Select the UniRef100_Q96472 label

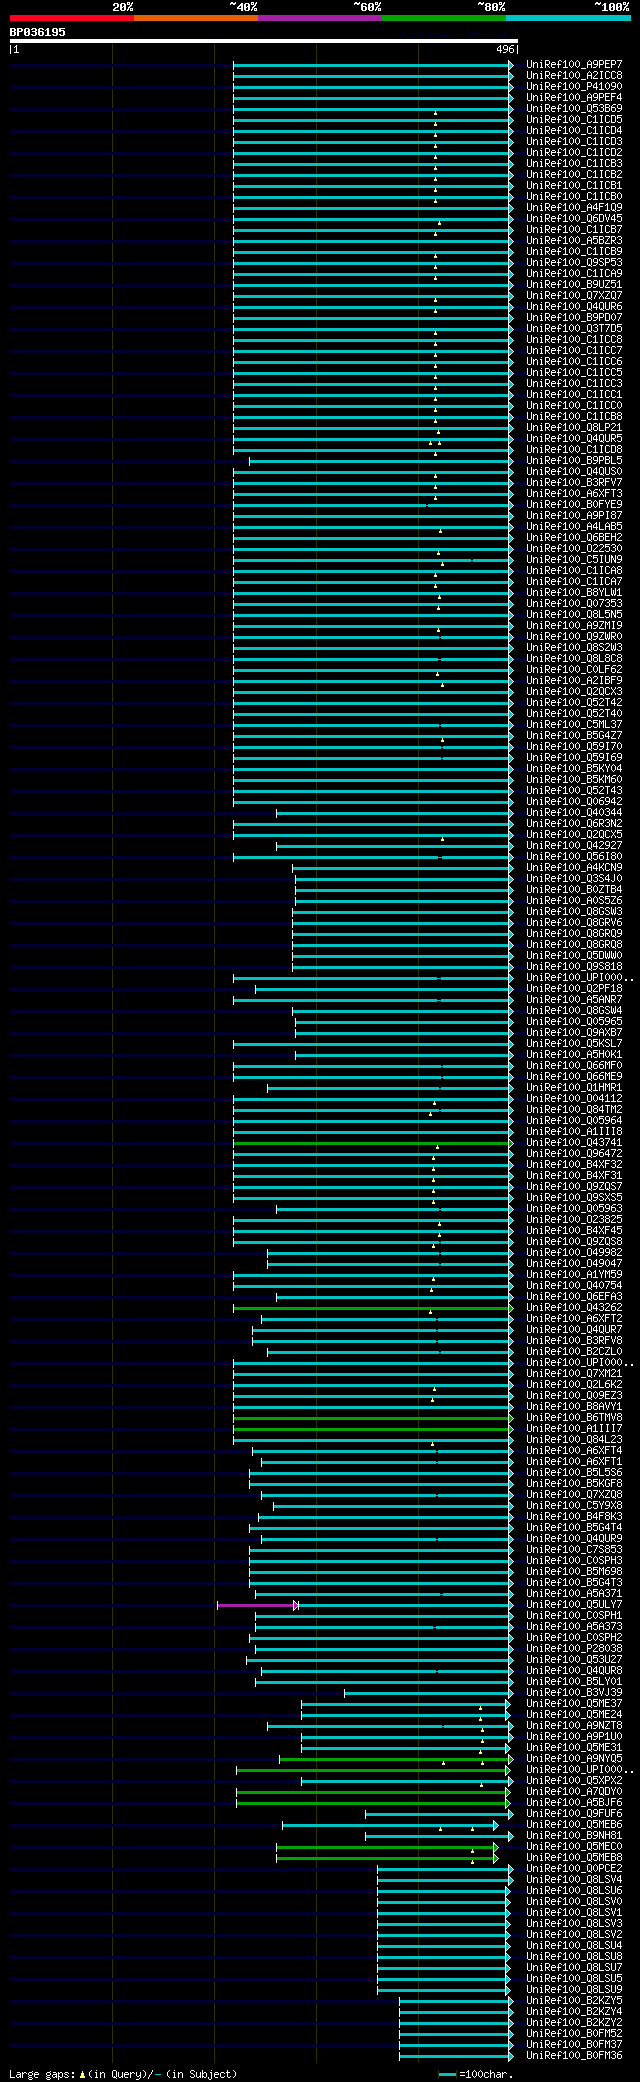click(x=574, y=1153)
